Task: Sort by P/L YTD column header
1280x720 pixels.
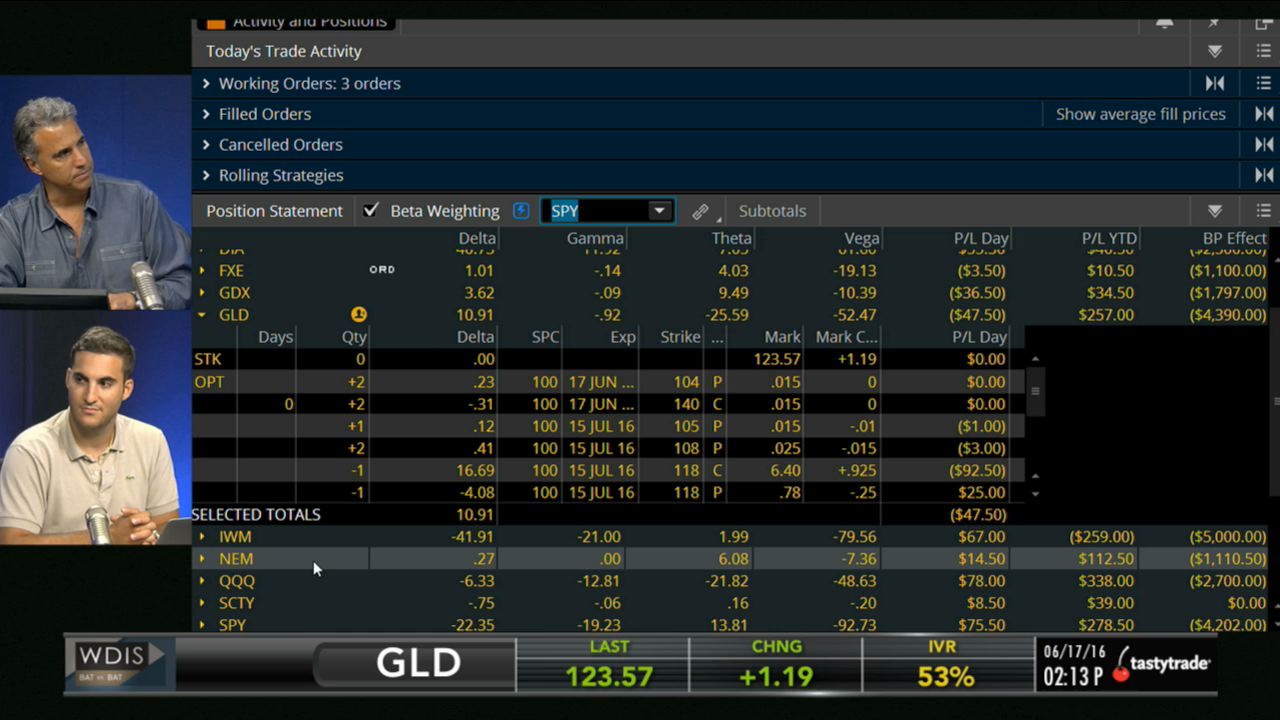Action: (x=1109, y=238)
